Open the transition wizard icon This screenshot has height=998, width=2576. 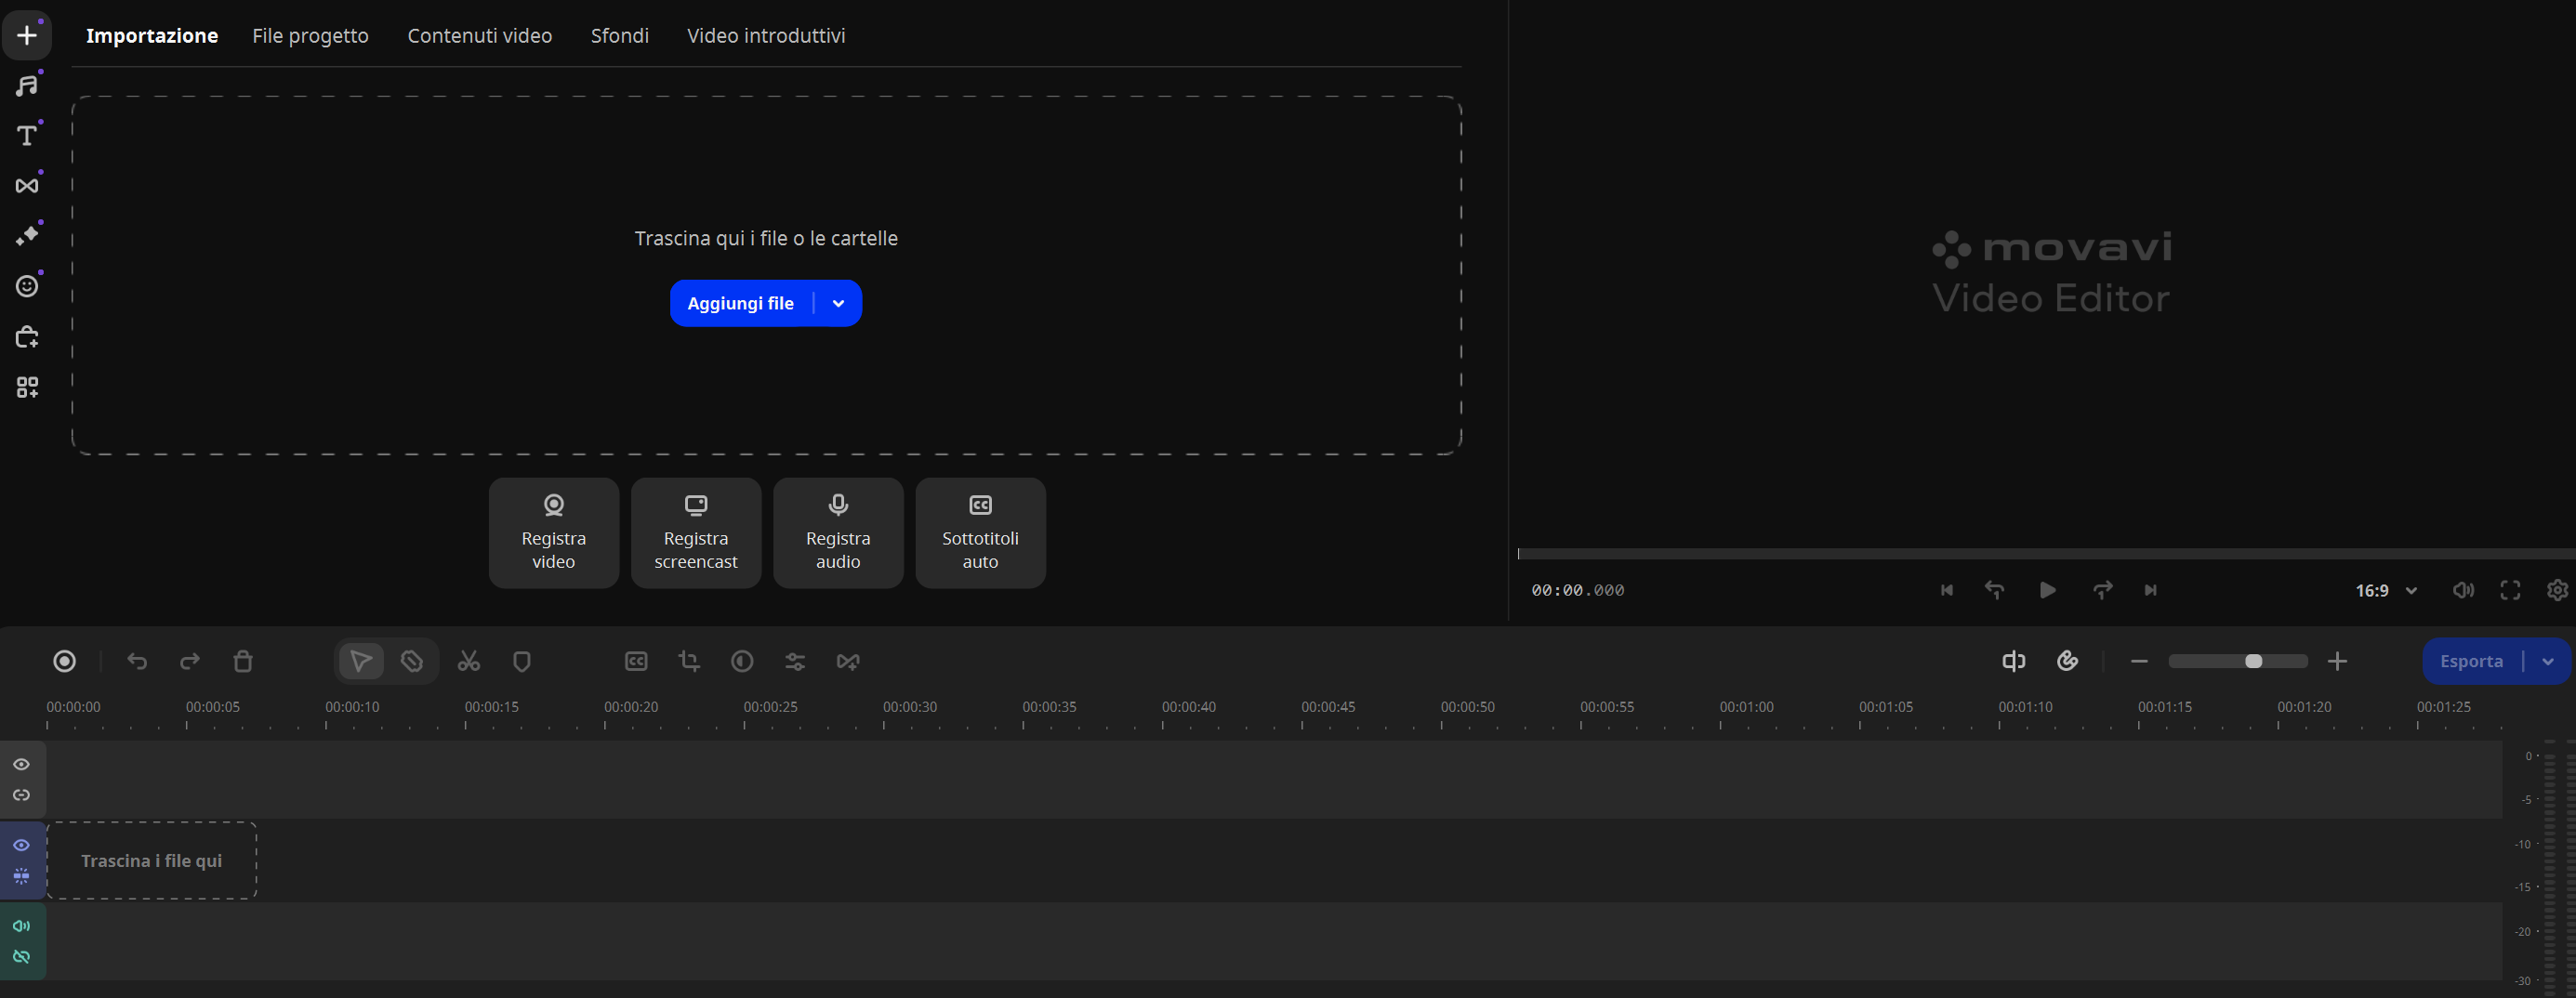pyautogui.click(x=848, y=661)
